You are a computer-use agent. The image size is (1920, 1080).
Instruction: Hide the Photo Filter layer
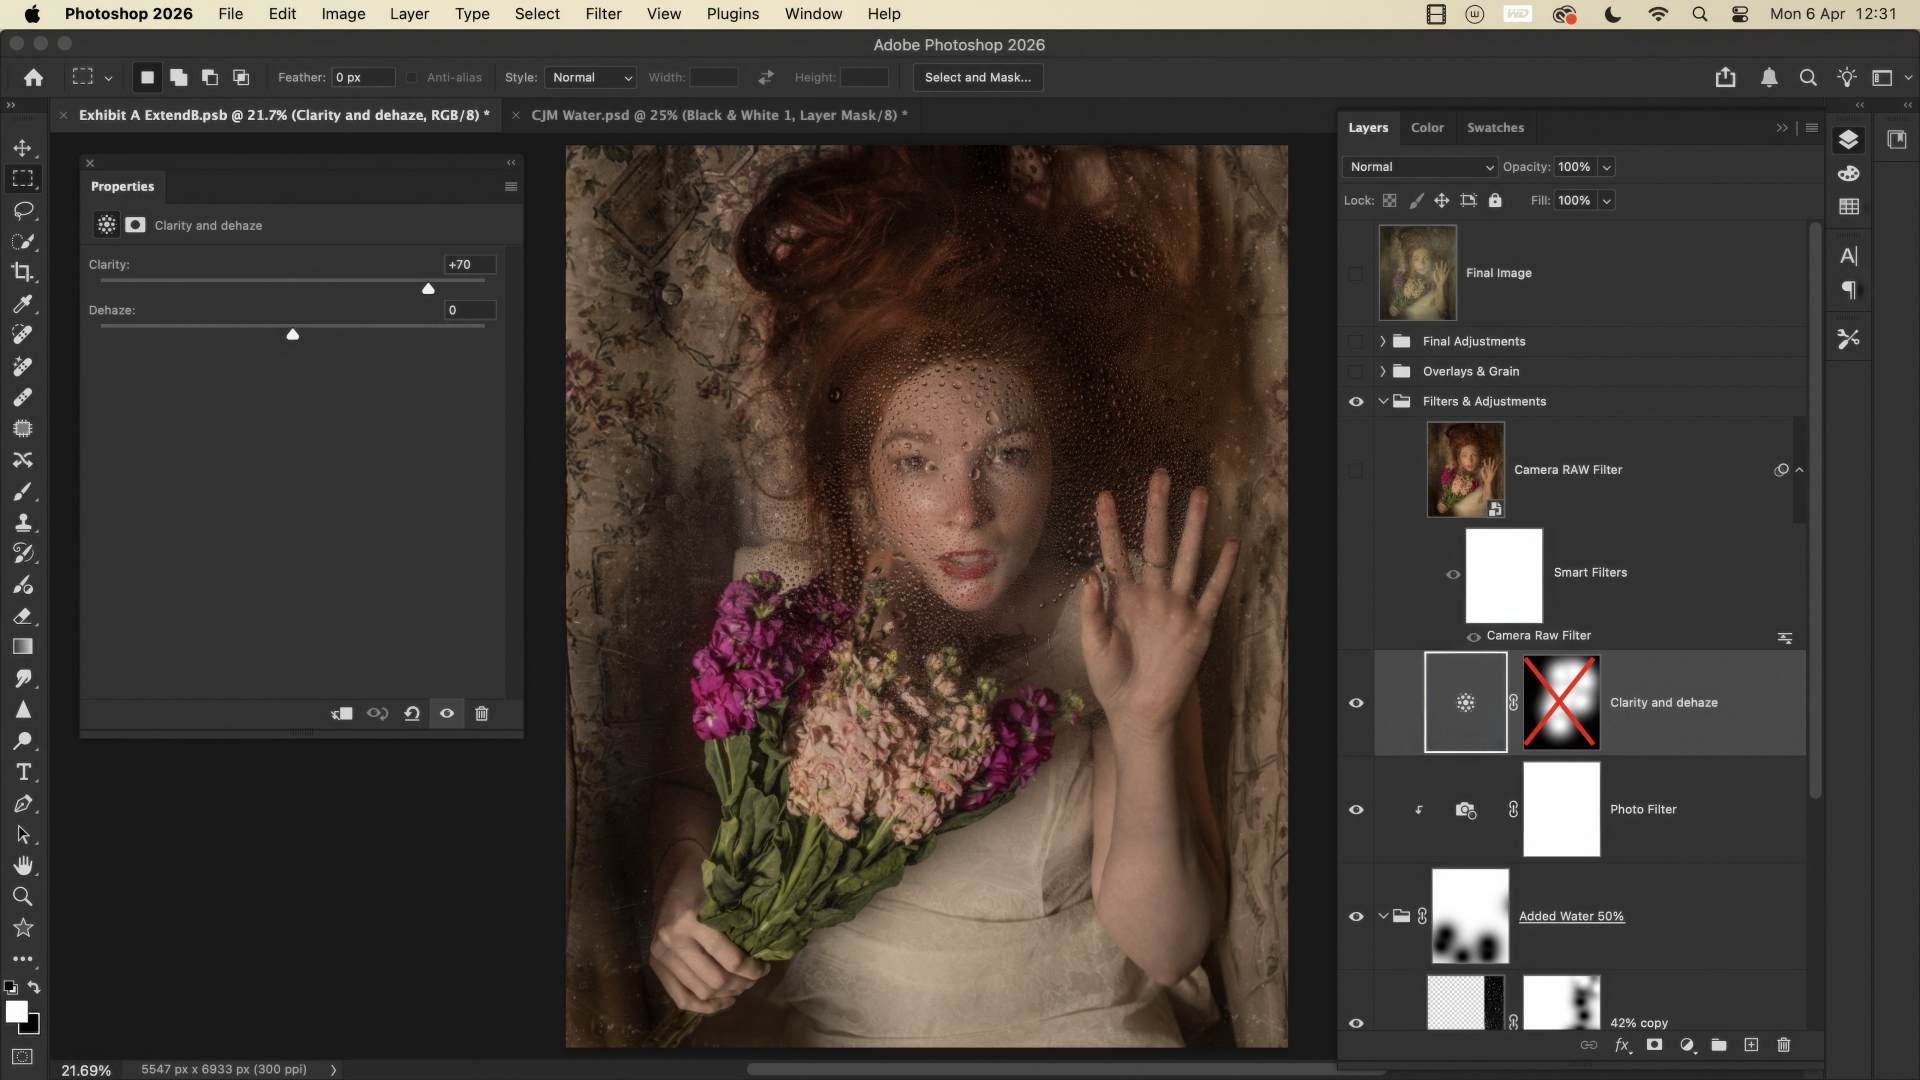pyautogui.click(x=1356, y=810)
